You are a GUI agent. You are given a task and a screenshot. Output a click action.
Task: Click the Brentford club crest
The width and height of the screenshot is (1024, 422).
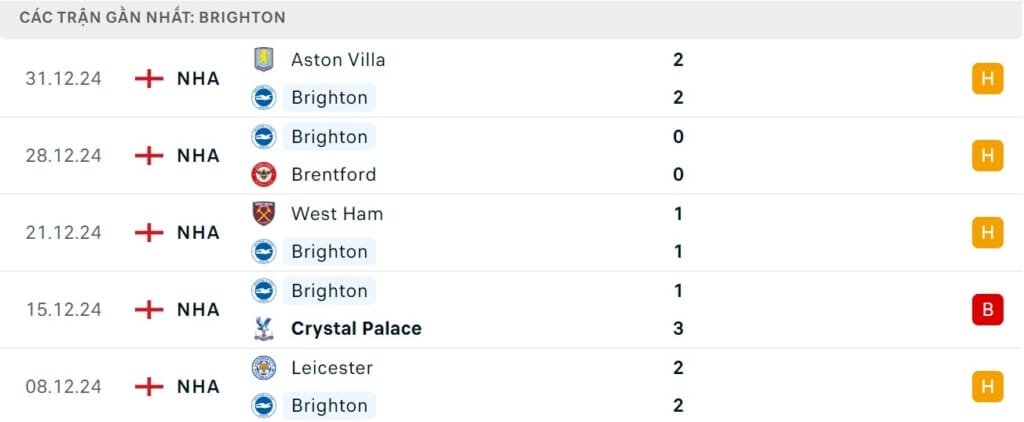pos(264,174)
